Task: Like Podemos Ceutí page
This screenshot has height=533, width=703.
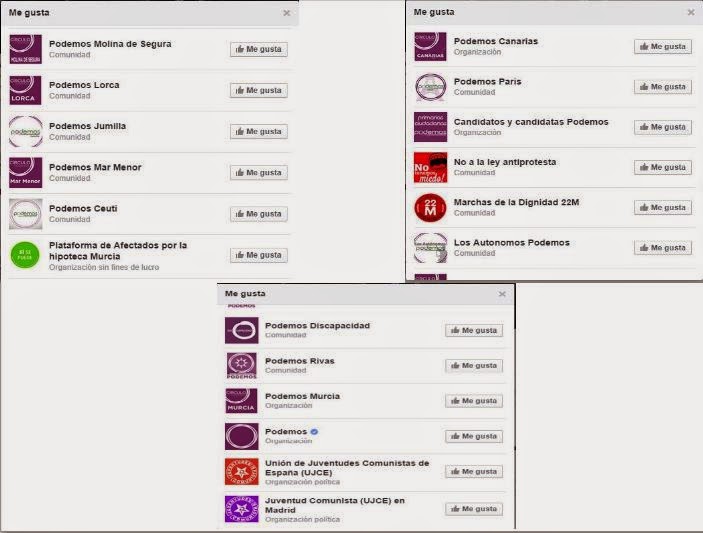Action: pyautogui.click(x=259, y=214)
